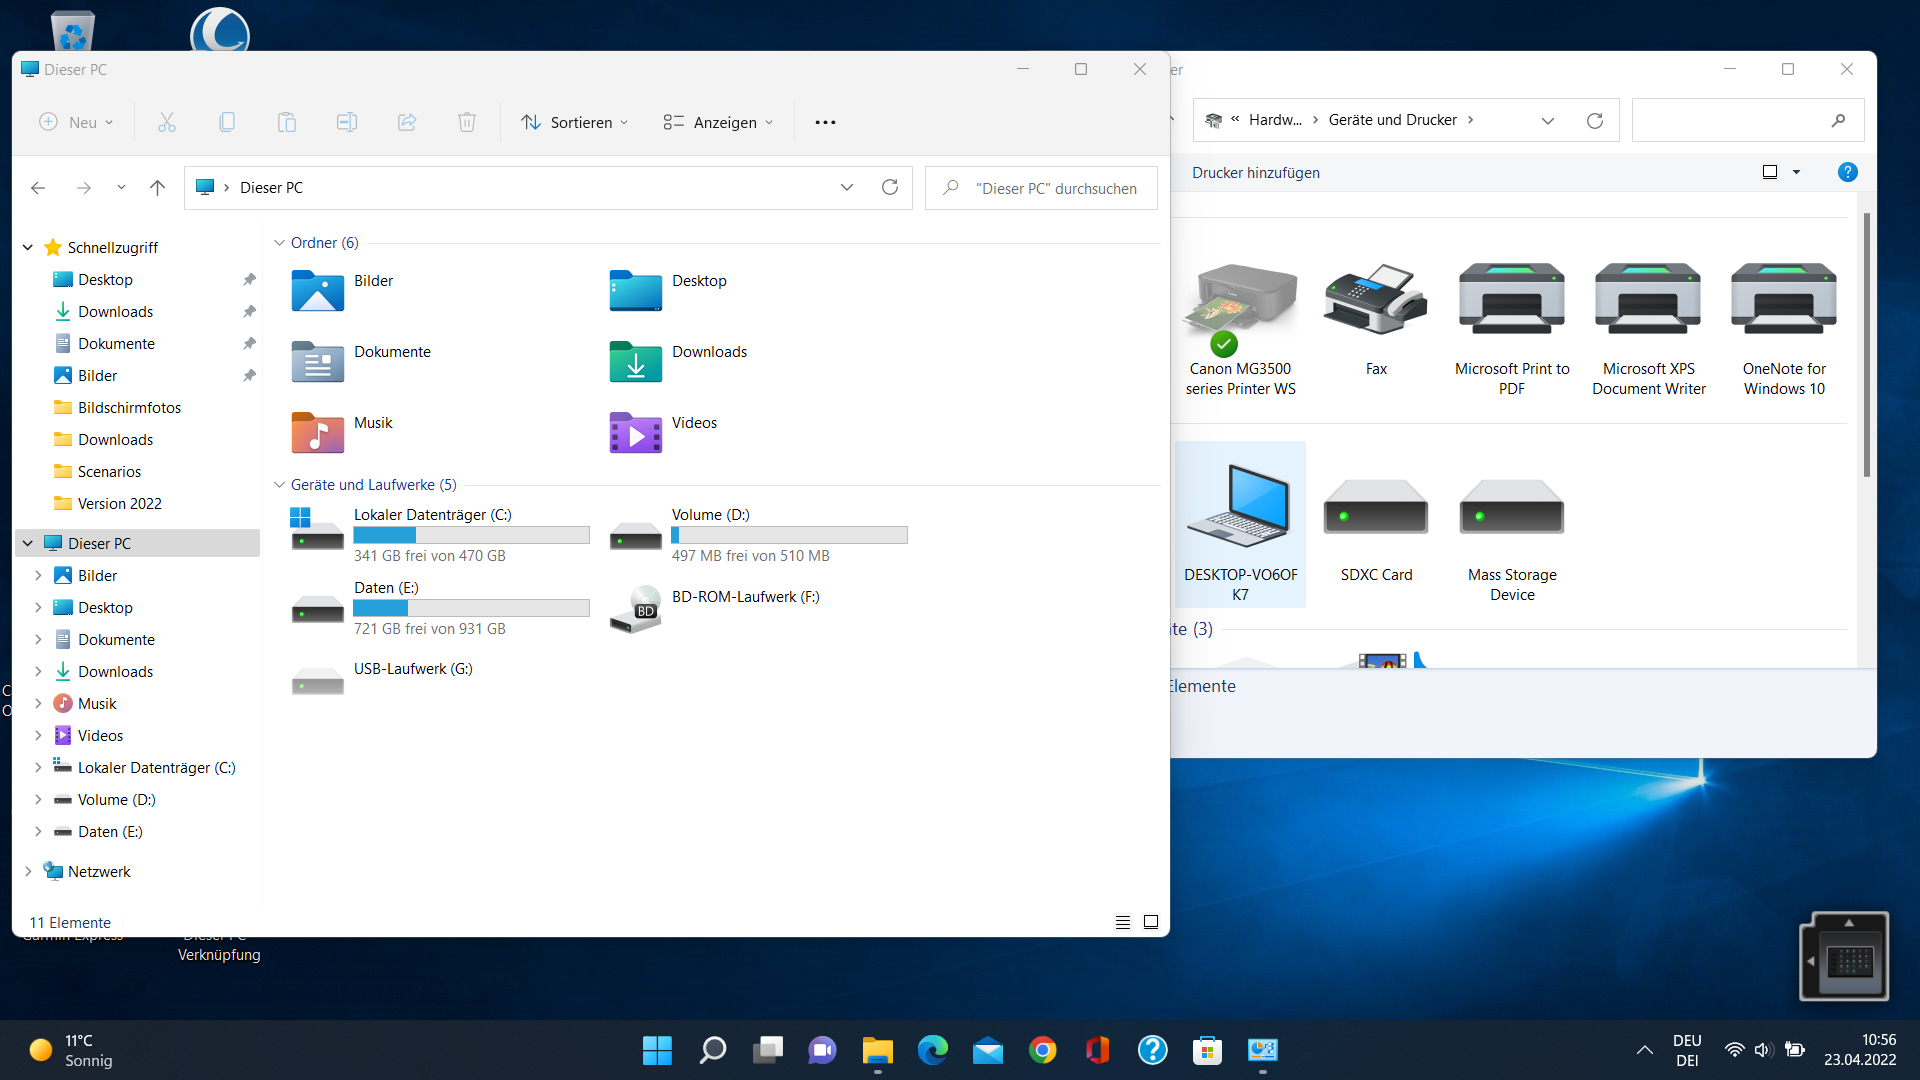Viewport: 1920px width, 1080px height.
Task: Switch to large icons view in status bar
Action: point(1151,922)
